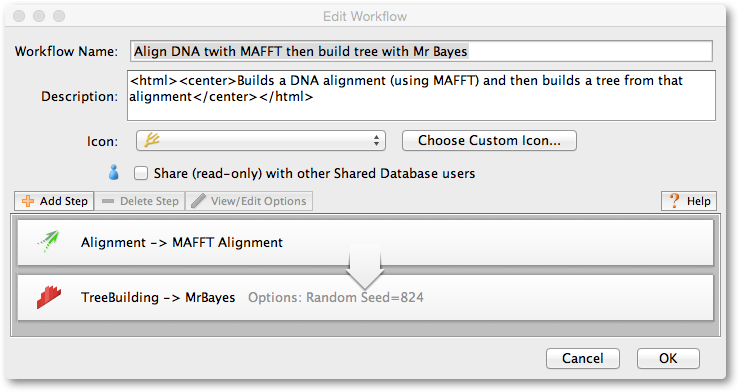Screen dimensions: 739x392
Task: Open Help from the toolbar
Action: tap(689, 201)
